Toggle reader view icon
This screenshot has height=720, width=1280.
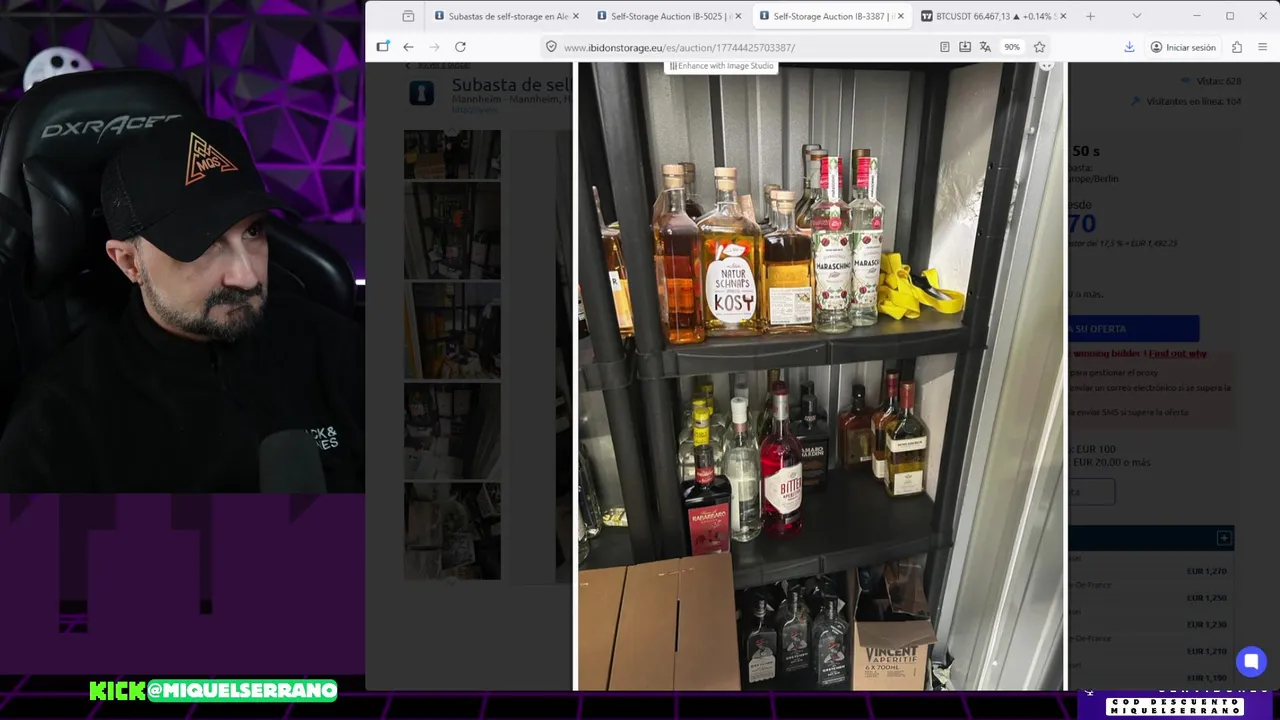coord(944,47)
